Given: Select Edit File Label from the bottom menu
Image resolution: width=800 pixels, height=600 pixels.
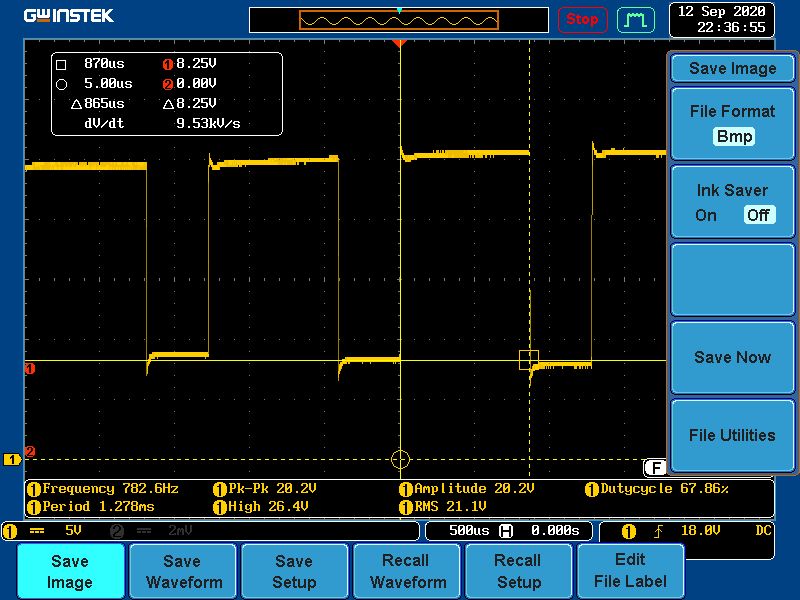Looking at the screenshot, I should (x=630, y=571).
